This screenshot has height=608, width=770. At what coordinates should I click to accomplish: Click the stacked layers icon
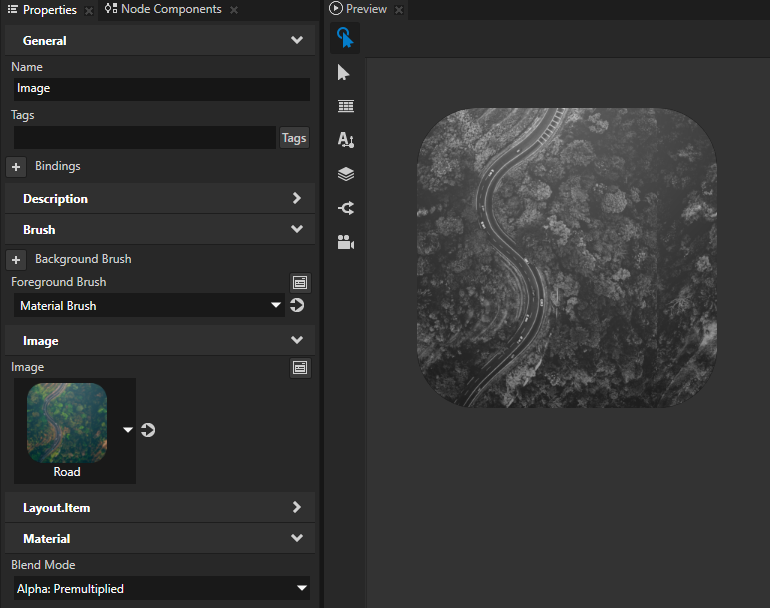tap(345, 174)
